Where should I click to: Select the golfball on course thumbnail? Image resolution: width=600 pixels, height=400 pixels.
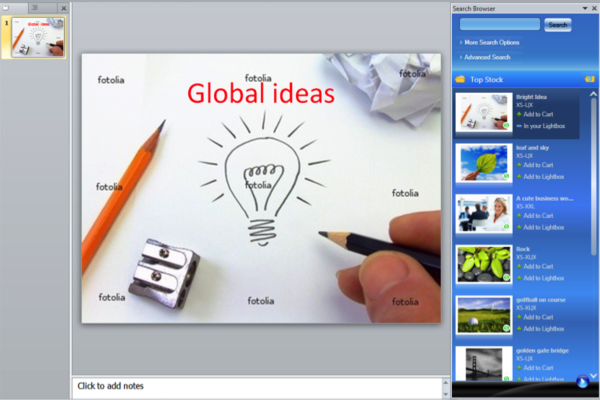tap(484, 315)
